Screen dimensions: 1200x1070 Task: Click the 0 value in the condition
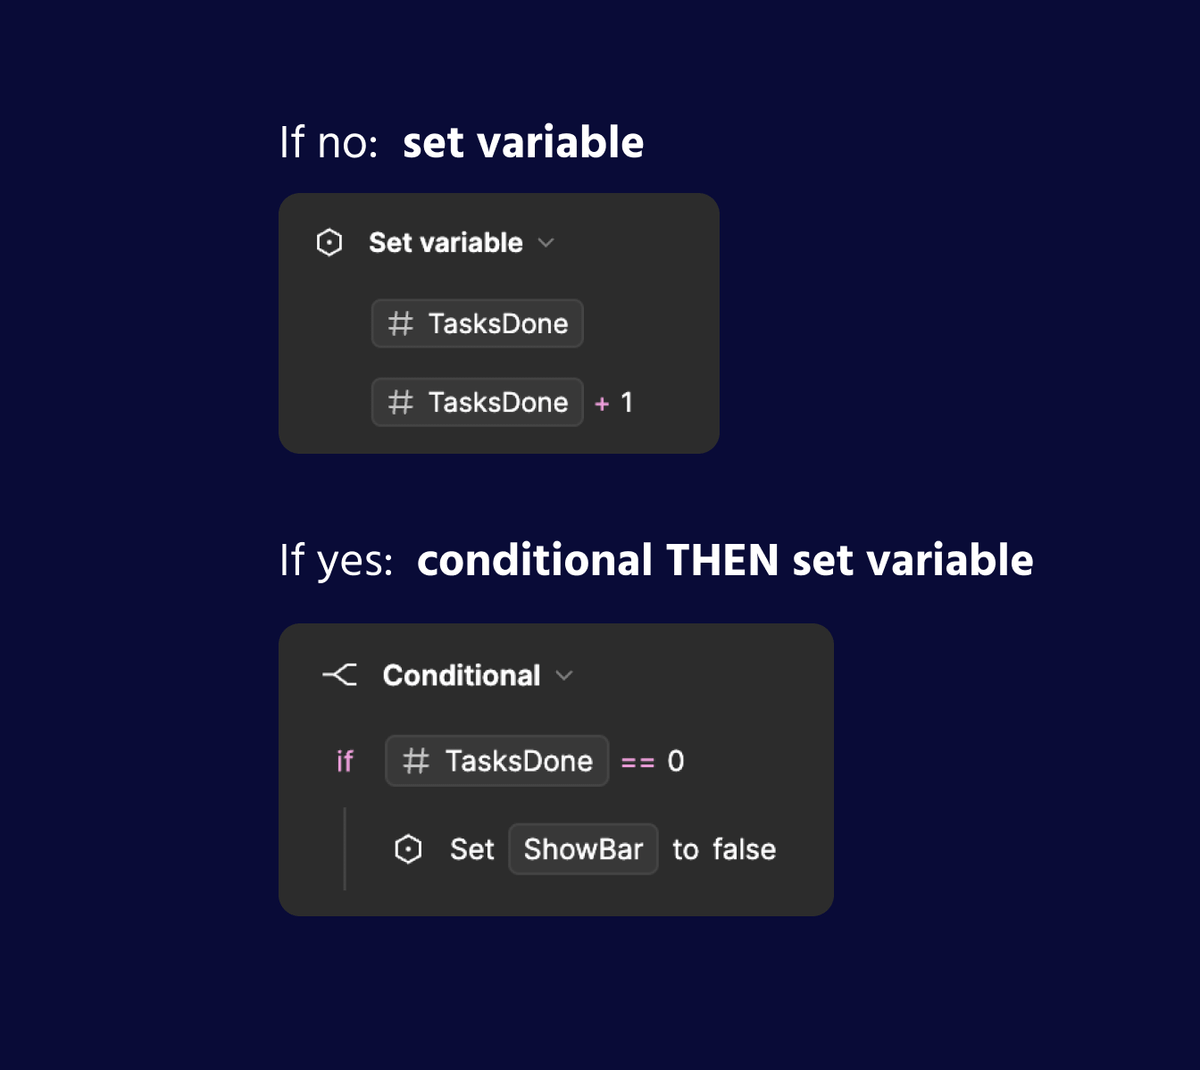click(676, 761)
